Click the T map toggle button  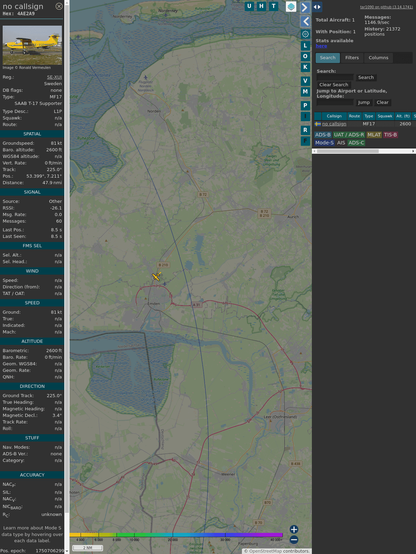pyautogui.click(x=273, y=6)
